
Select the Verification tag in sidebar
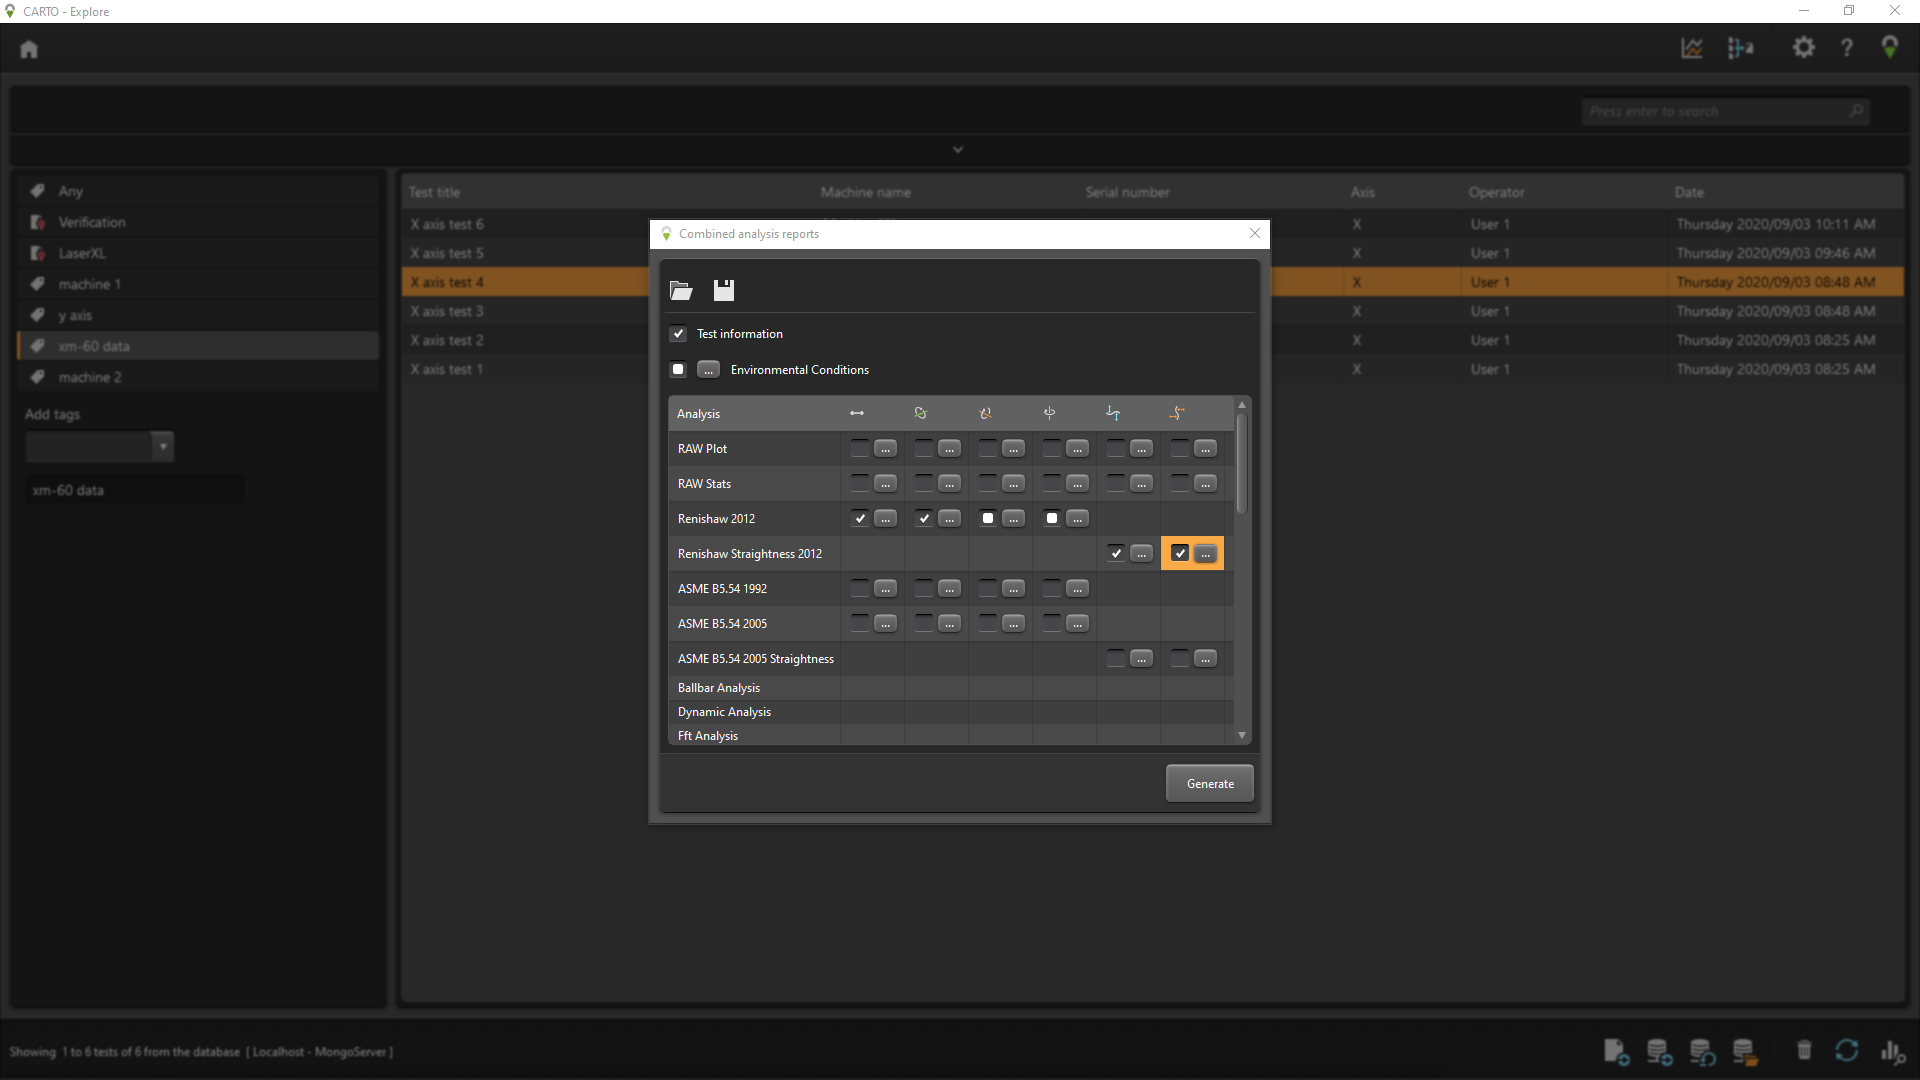91,222
